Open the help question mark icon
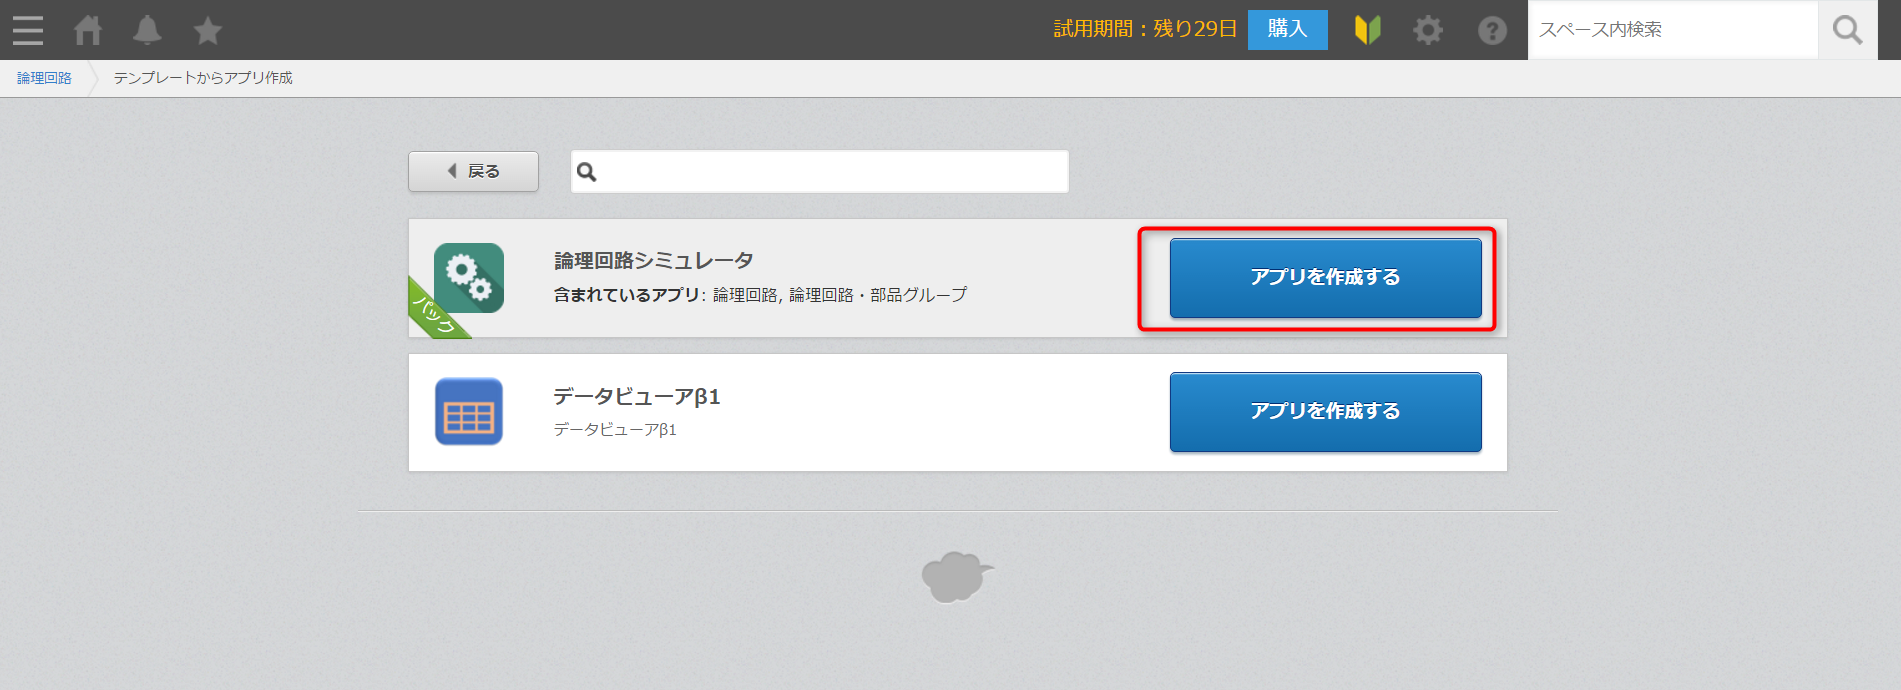Image resolution: width=1901 pixels, height=690 pixels. click(1492, 30)
